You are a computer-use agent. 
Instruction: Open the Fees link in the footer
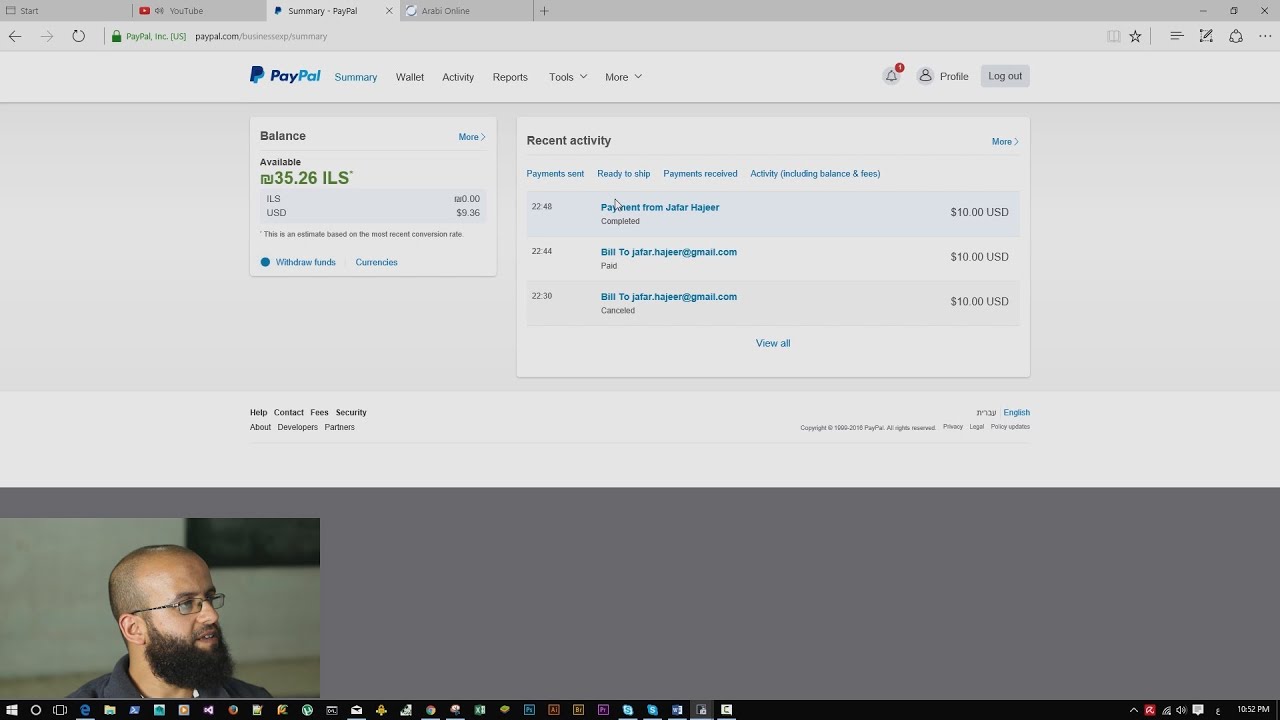[319, 412]
